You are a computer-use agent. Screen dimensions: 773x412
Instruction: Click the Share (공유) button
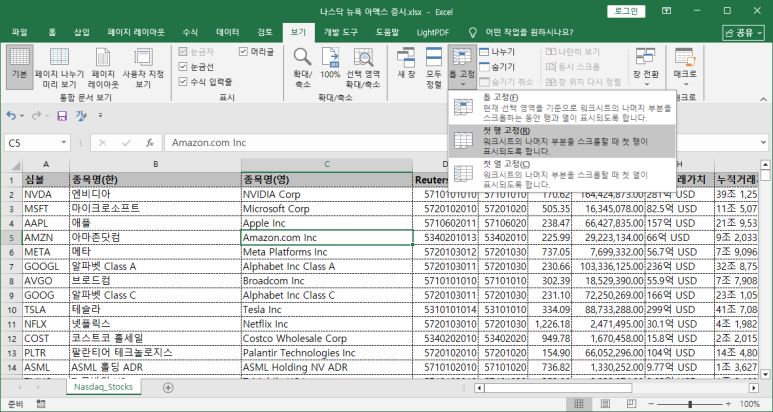point(743,33)
